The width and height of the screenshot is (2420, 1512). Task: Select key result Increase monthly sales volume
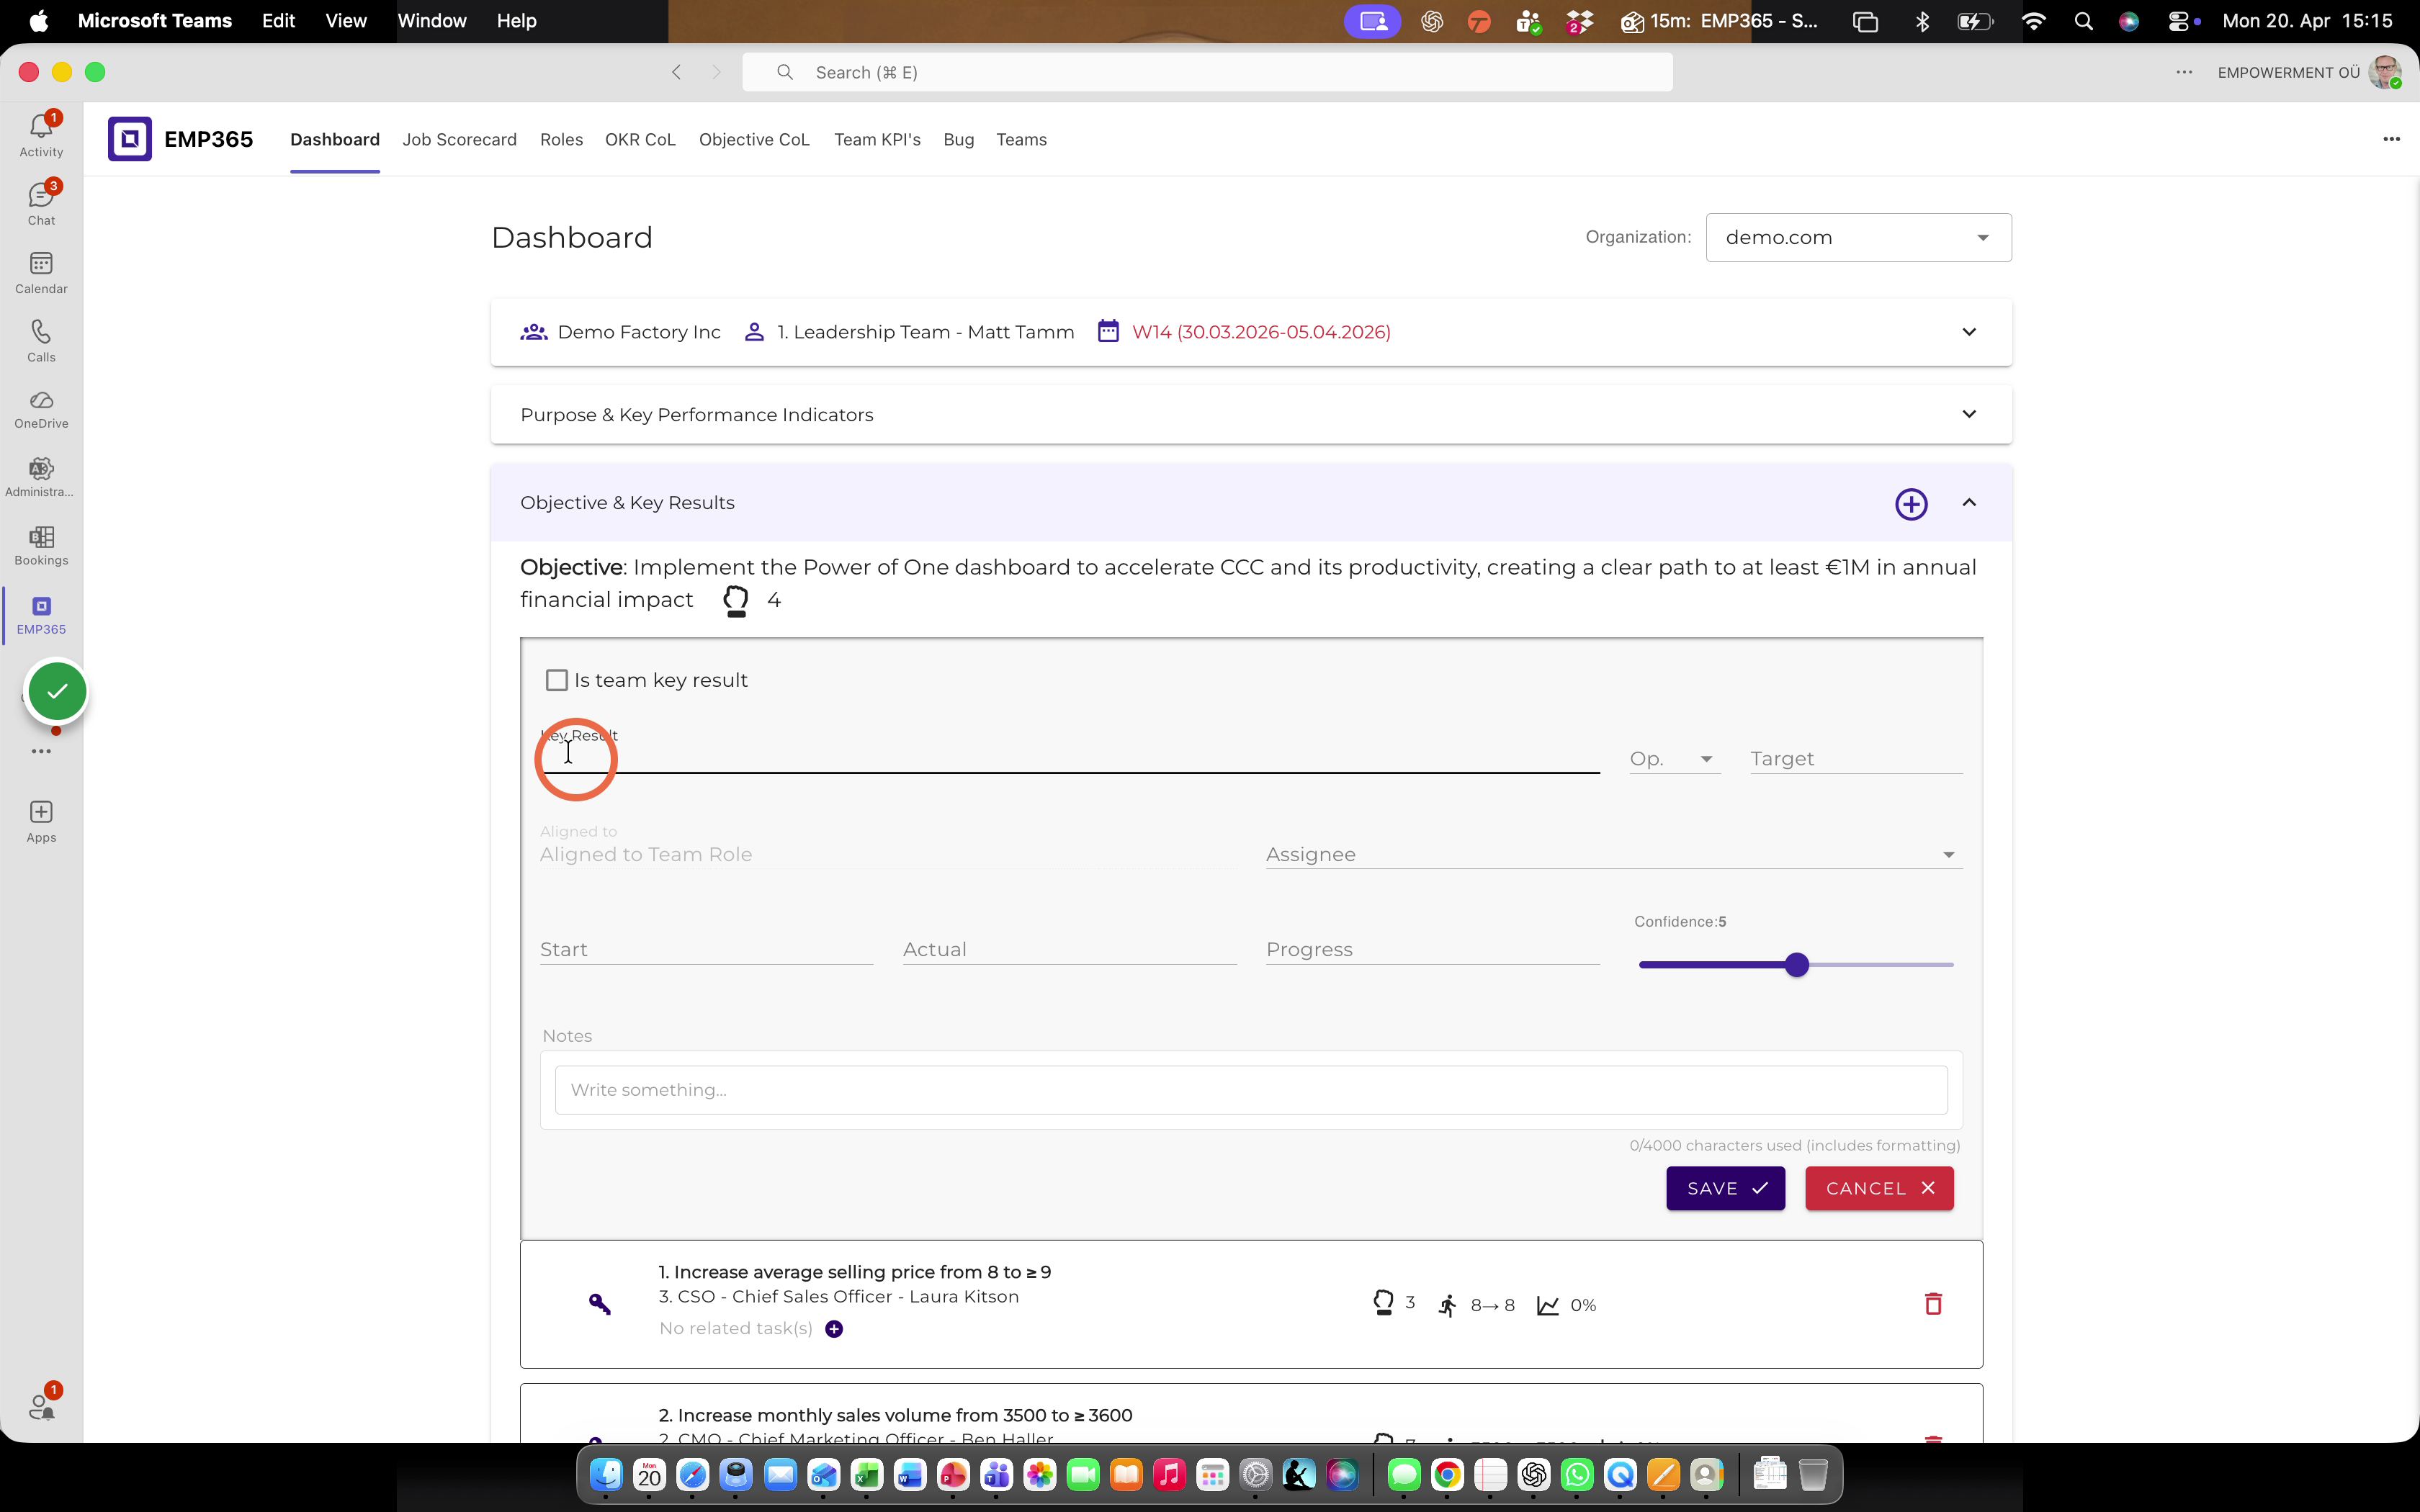tap(895, 1415)
